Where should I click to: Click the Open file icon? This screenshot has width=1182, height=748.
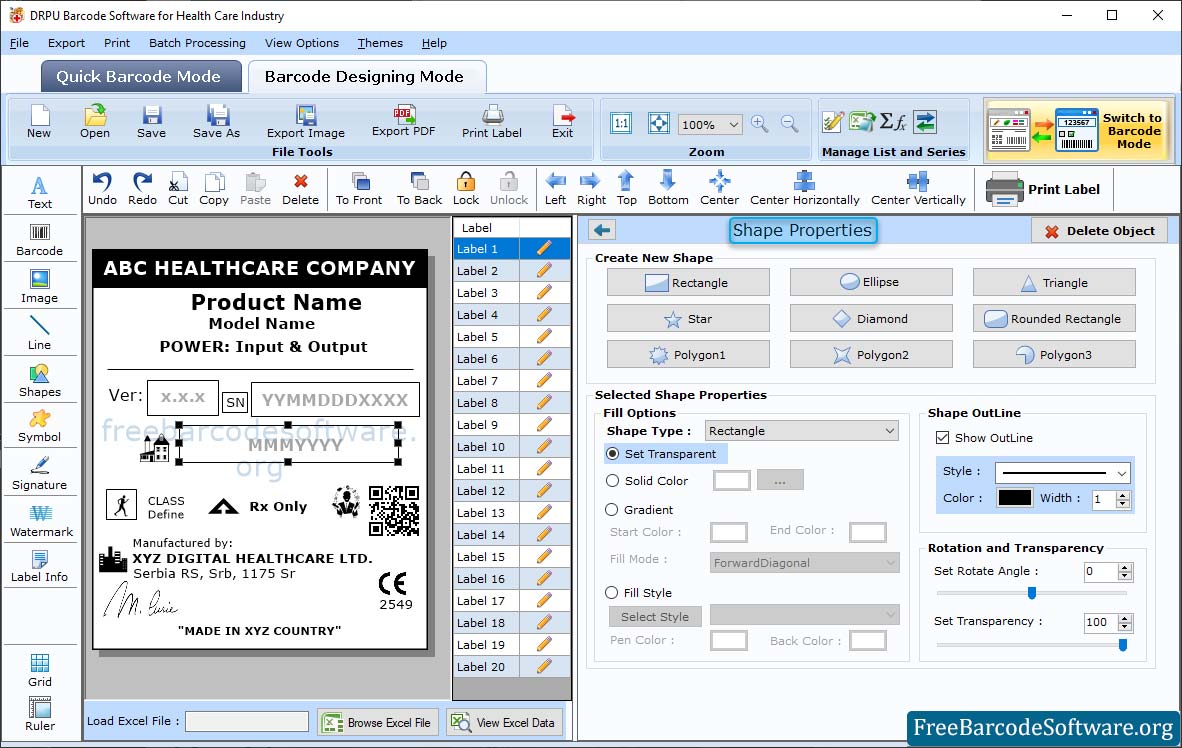click(x=95, y=121)
